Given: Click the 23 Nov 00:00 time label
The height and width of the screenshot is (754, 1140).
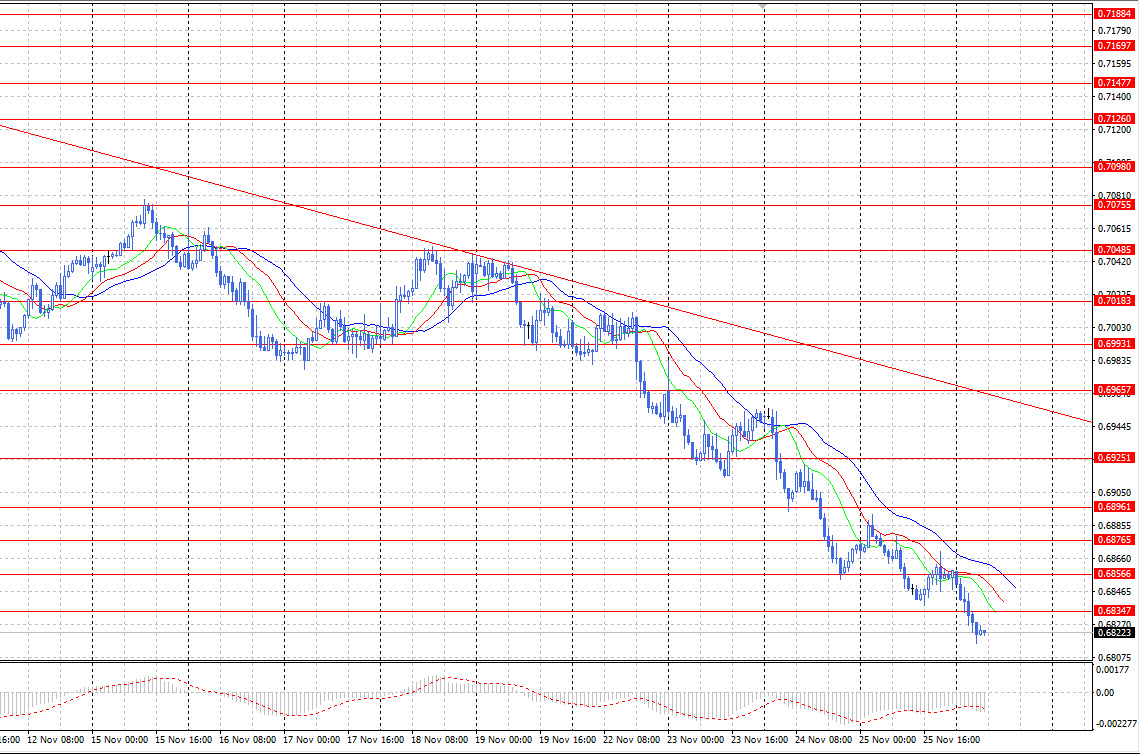Looking at the screenshot, I should (x=695, y=739).
